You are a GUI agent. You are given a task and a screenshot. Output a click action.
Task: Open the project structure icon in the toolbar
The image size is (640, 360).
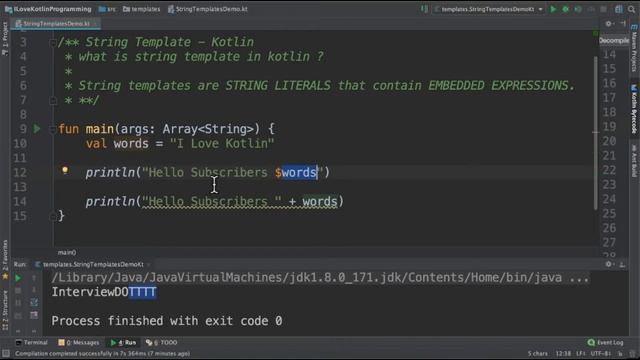point(619,9)
